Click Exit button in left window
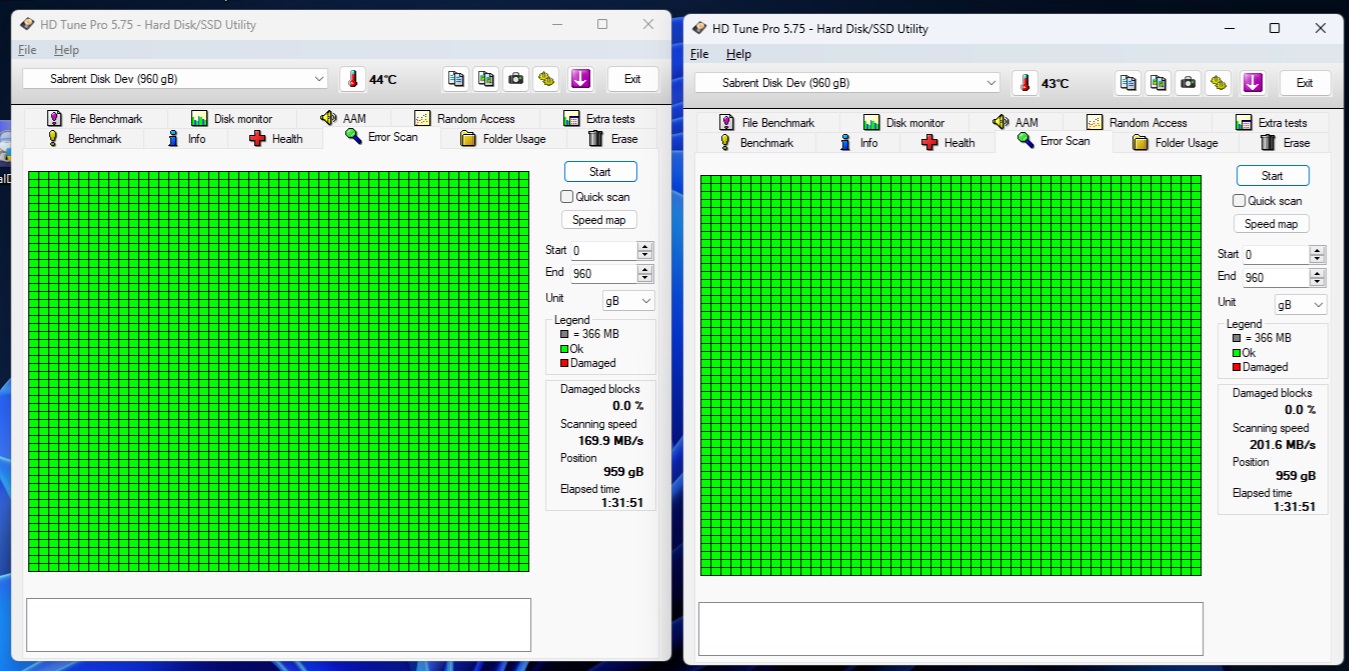This screenshot has height=671, width=1352. click(x=632, y=79)
